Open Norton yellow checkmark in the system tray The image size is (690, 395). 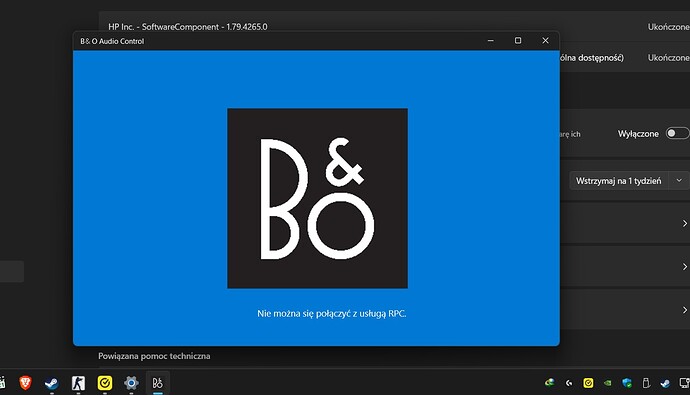[588, 383]
